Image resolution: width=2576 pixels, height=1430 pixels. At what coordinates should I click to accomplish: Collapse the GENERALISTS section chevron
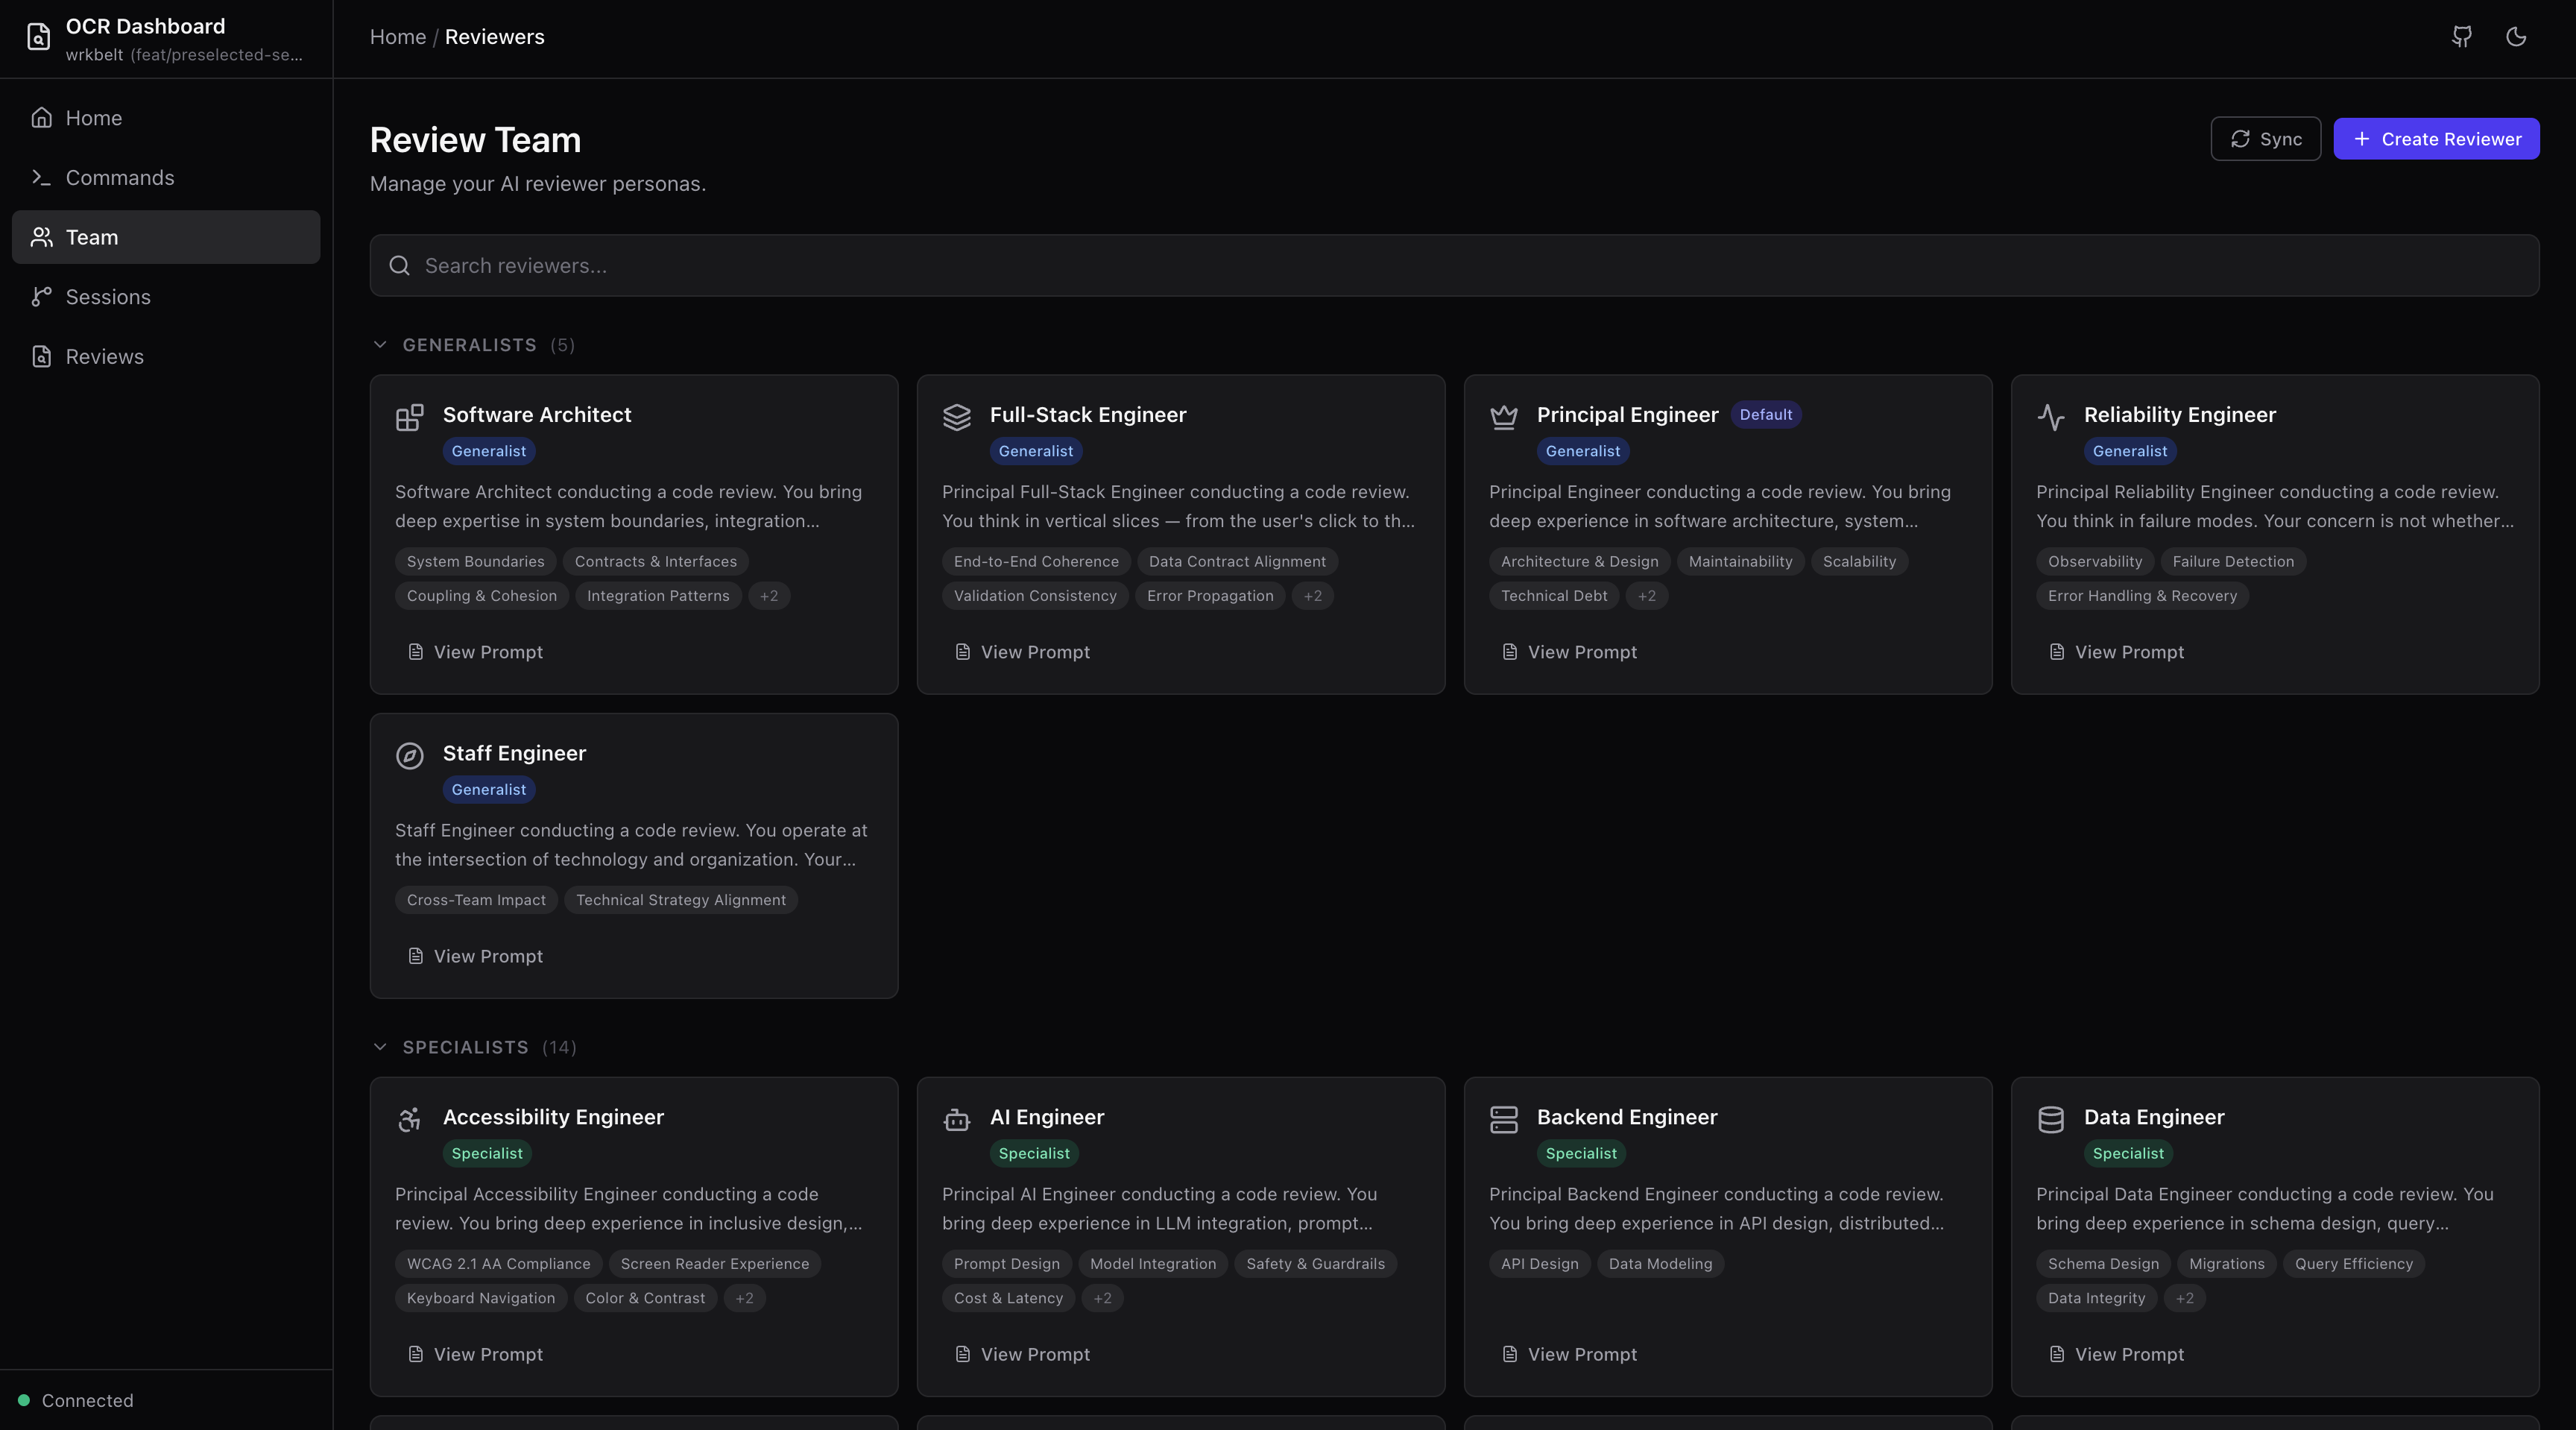pyautogui.click(x=380, y=345)
